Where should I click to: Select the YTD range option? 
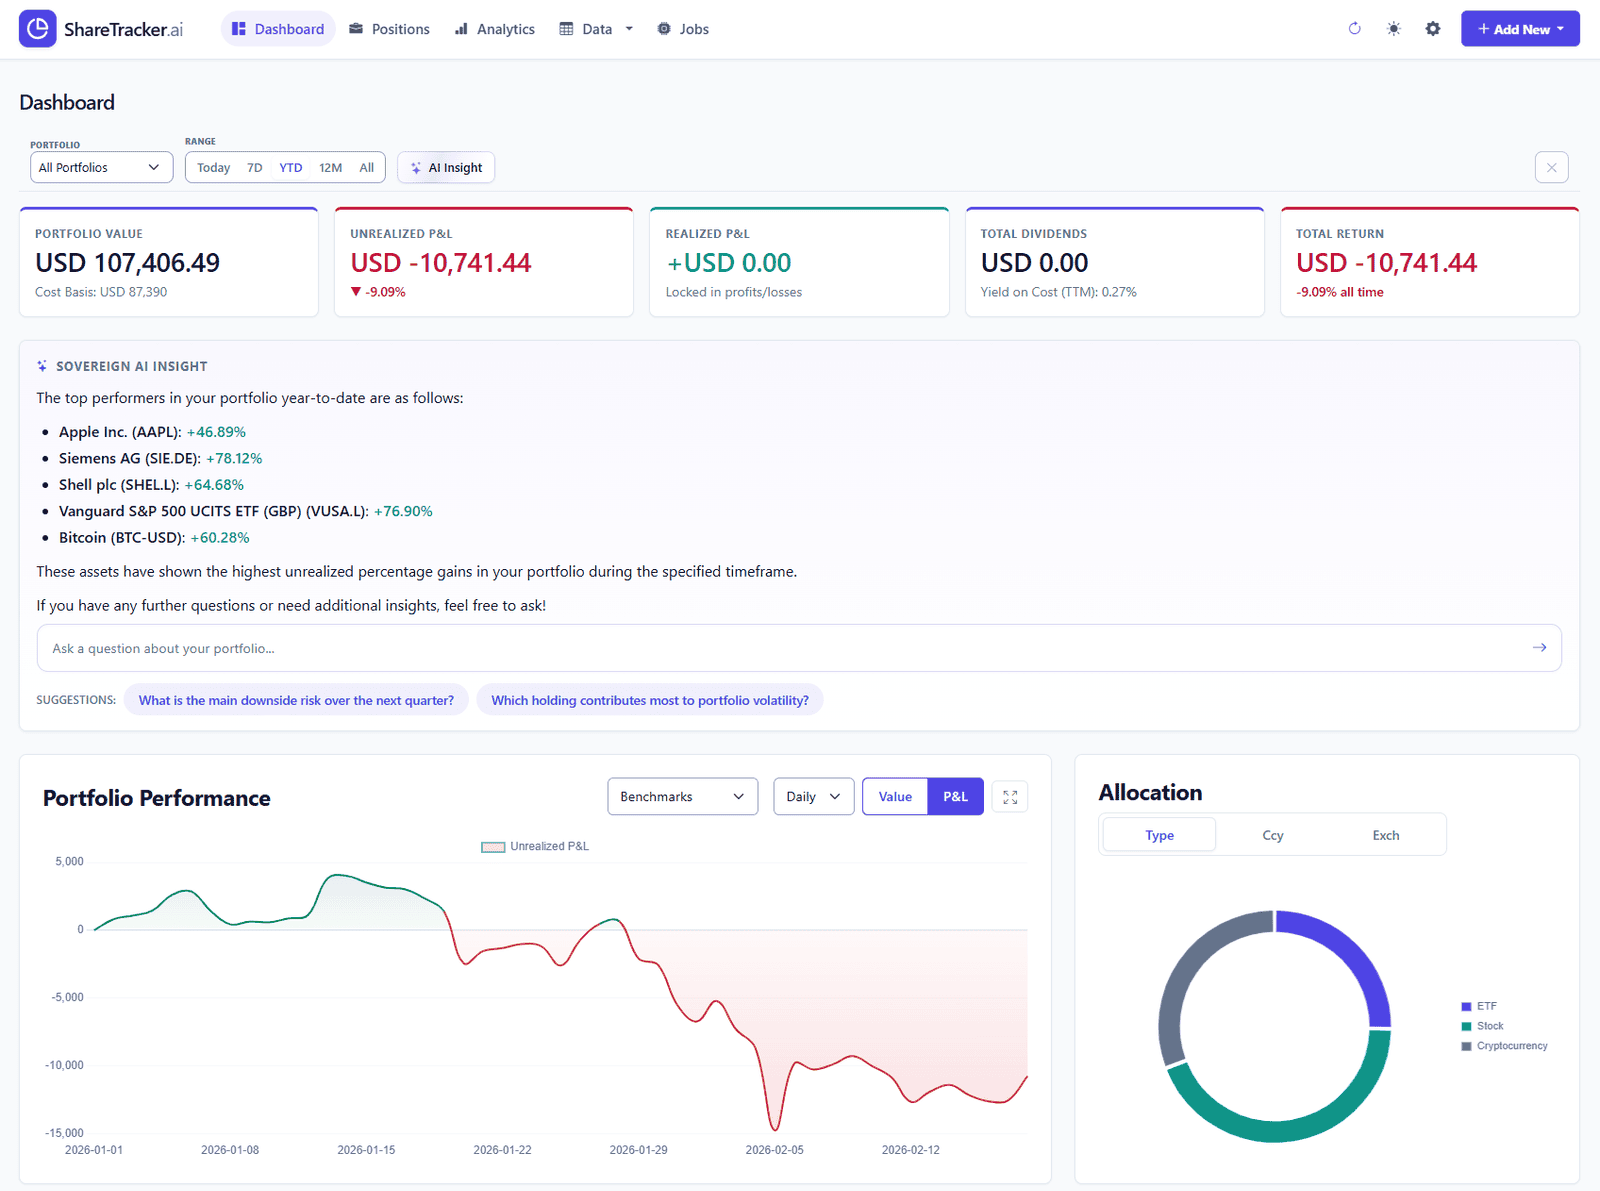pyautogui.click(x=290, y=167)
